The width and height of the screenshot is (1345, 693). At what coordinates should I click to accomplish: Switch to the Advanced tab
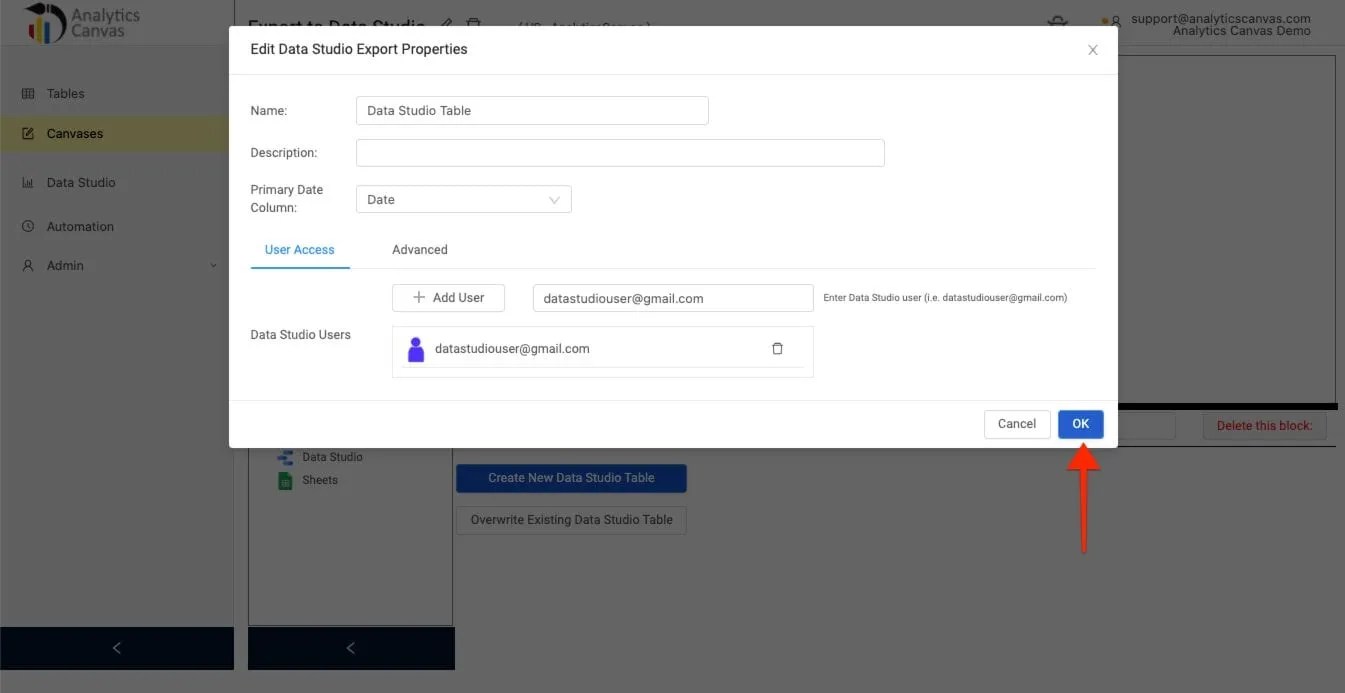click(x=420, y=250)
